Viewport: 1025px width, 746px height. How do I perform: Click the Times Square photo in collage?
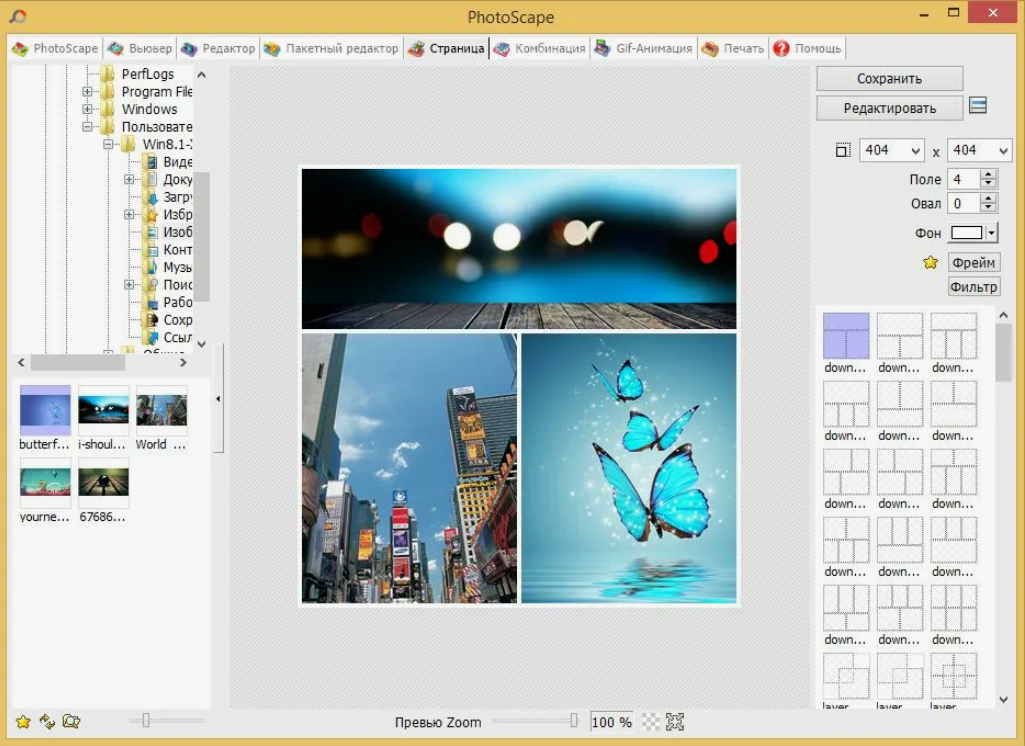tap(409, 468)
